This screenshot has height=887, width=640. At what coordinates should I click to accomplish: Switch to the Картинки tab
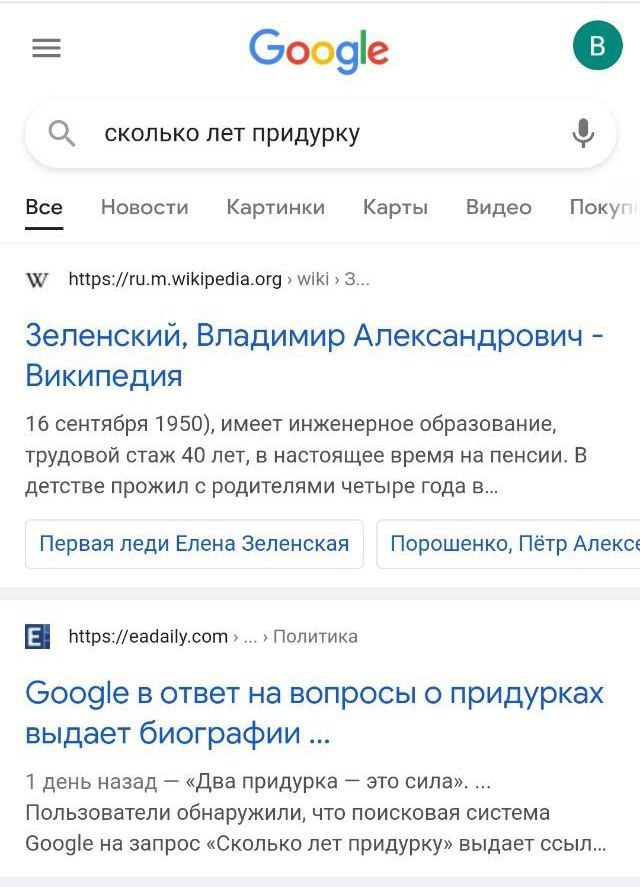coord(275,207)
